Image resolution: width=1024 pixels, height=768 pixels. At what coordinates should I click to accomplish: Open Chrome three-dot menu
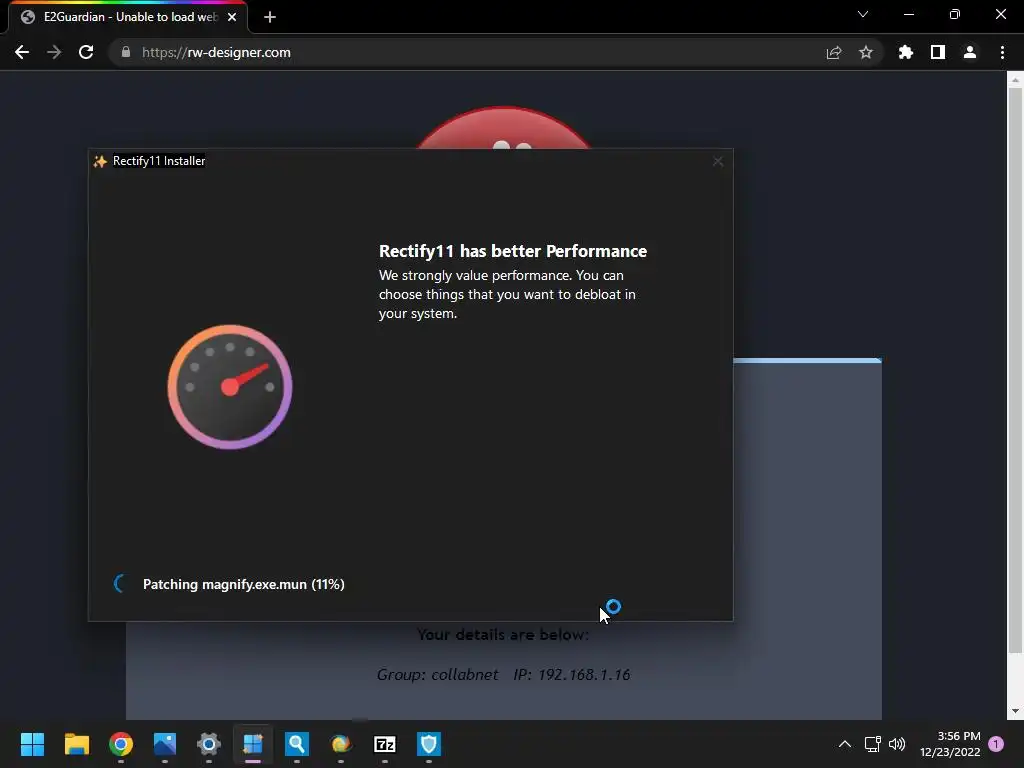point(1002,52)
